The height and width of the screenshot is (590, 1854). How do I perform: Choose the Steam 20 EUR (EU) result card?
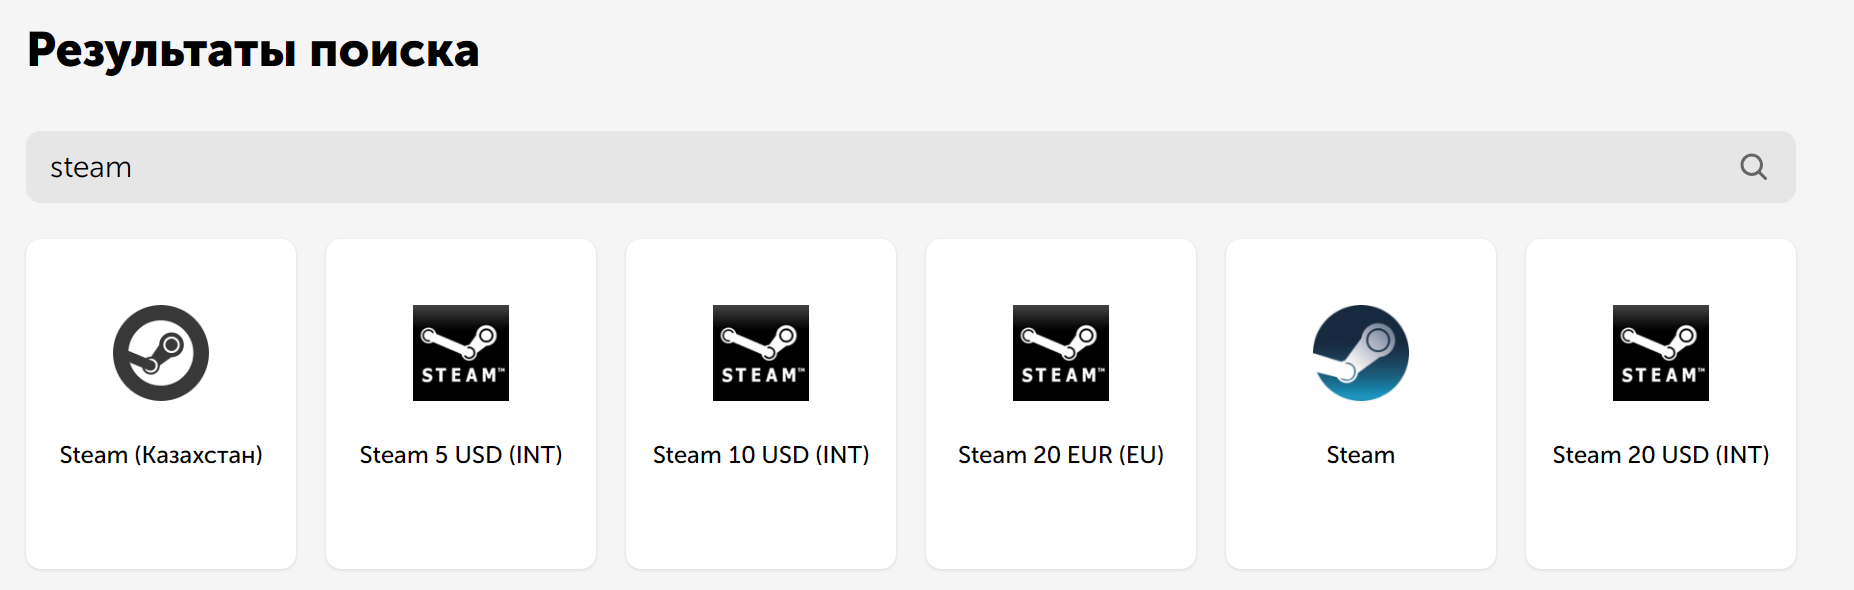(x=1061, y=520)
